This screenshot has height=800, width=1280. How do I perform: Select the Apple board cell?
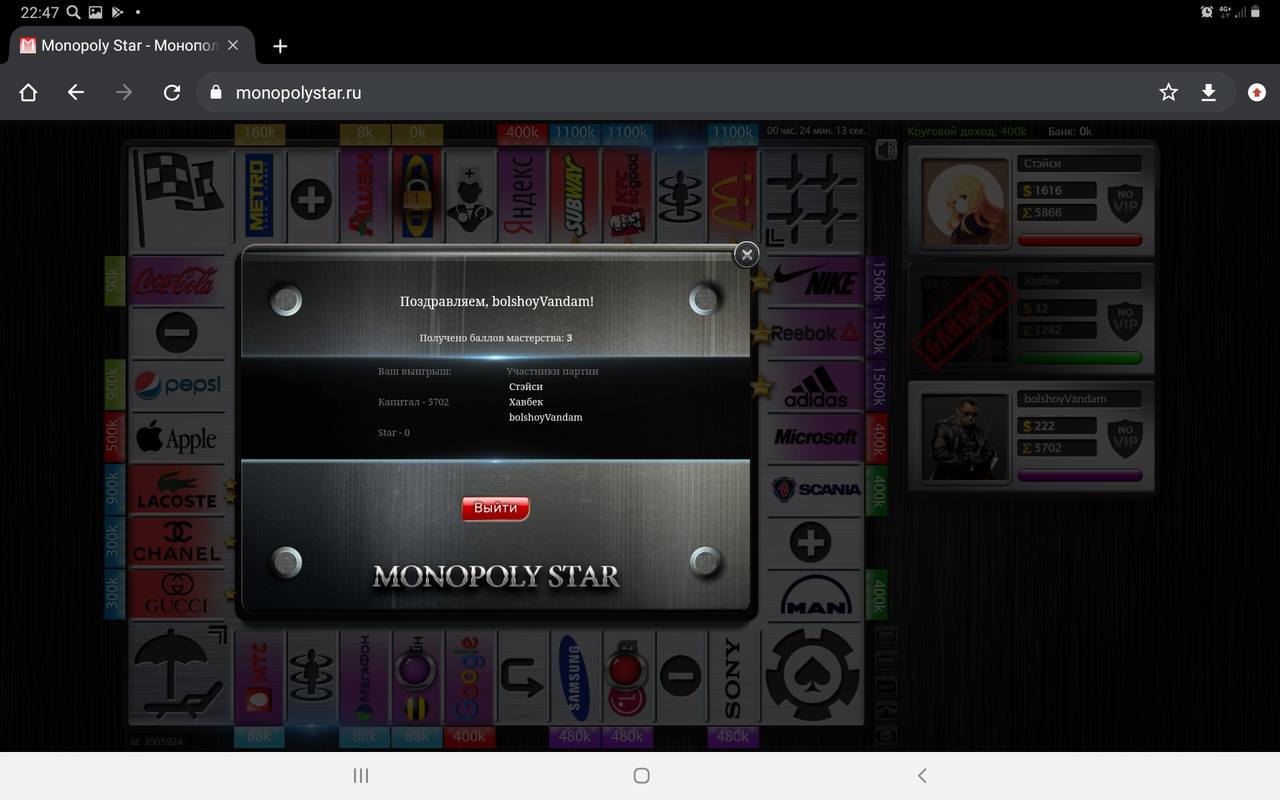pyautogui.click(x=179, y=438)
